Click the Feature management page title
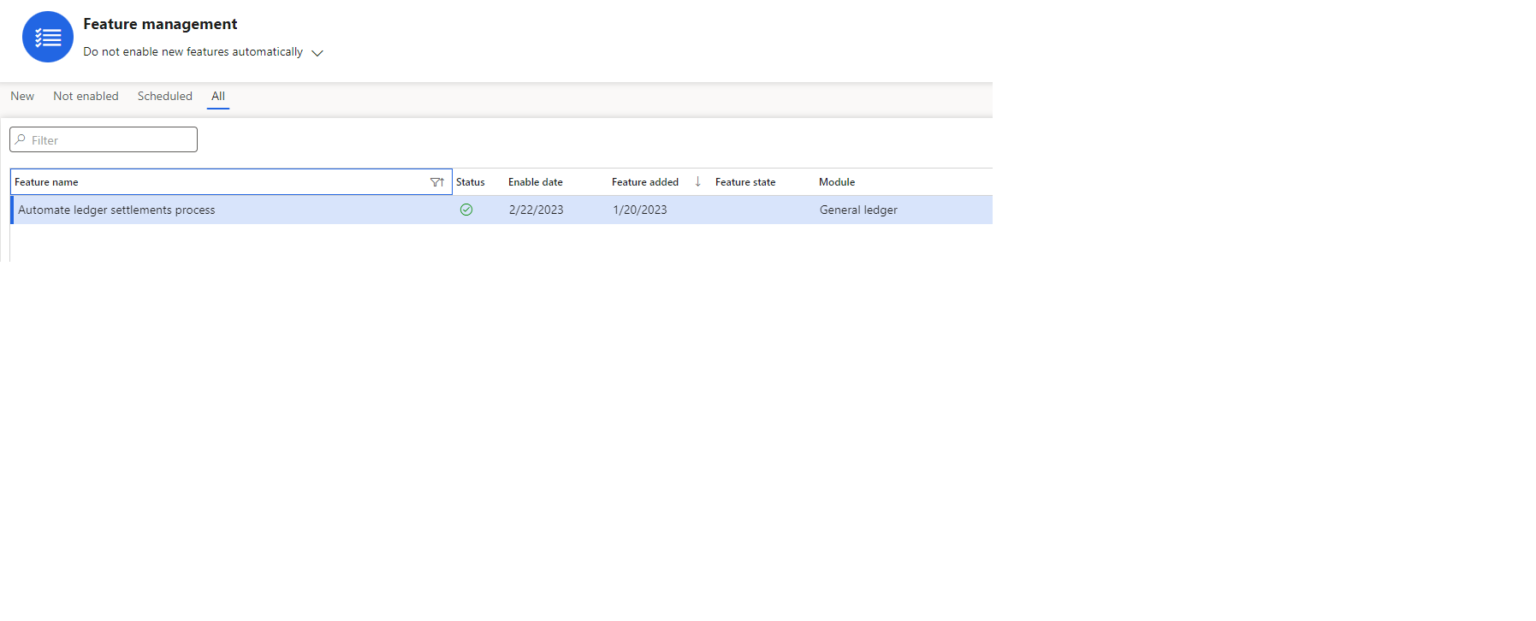The height and width of the screenshot is (621, 1536). click(160, 24)
